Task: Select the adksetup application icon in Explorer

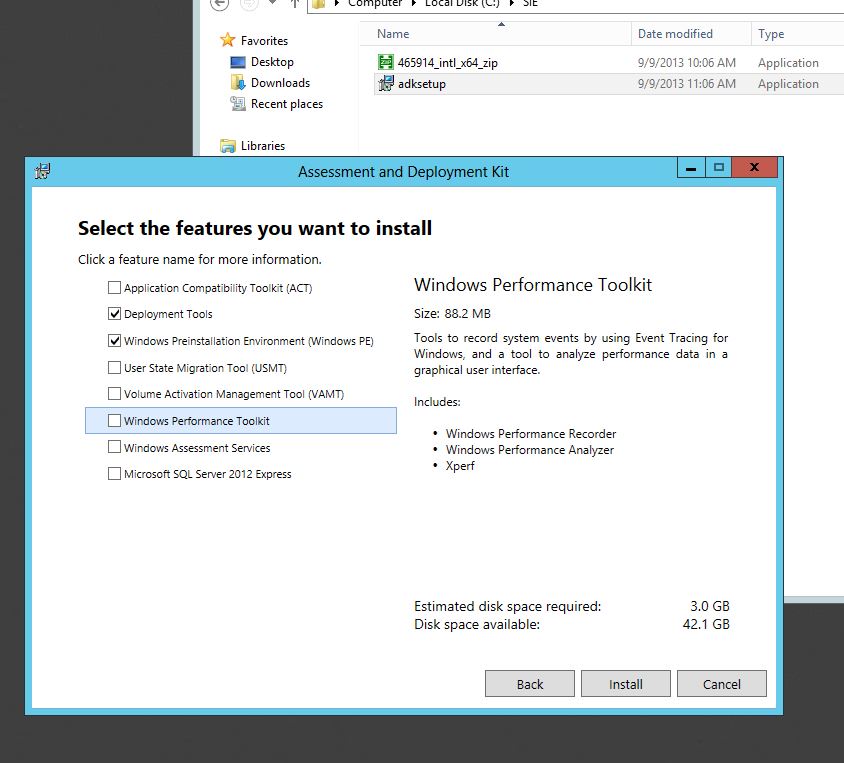Action: click(385, 83)
